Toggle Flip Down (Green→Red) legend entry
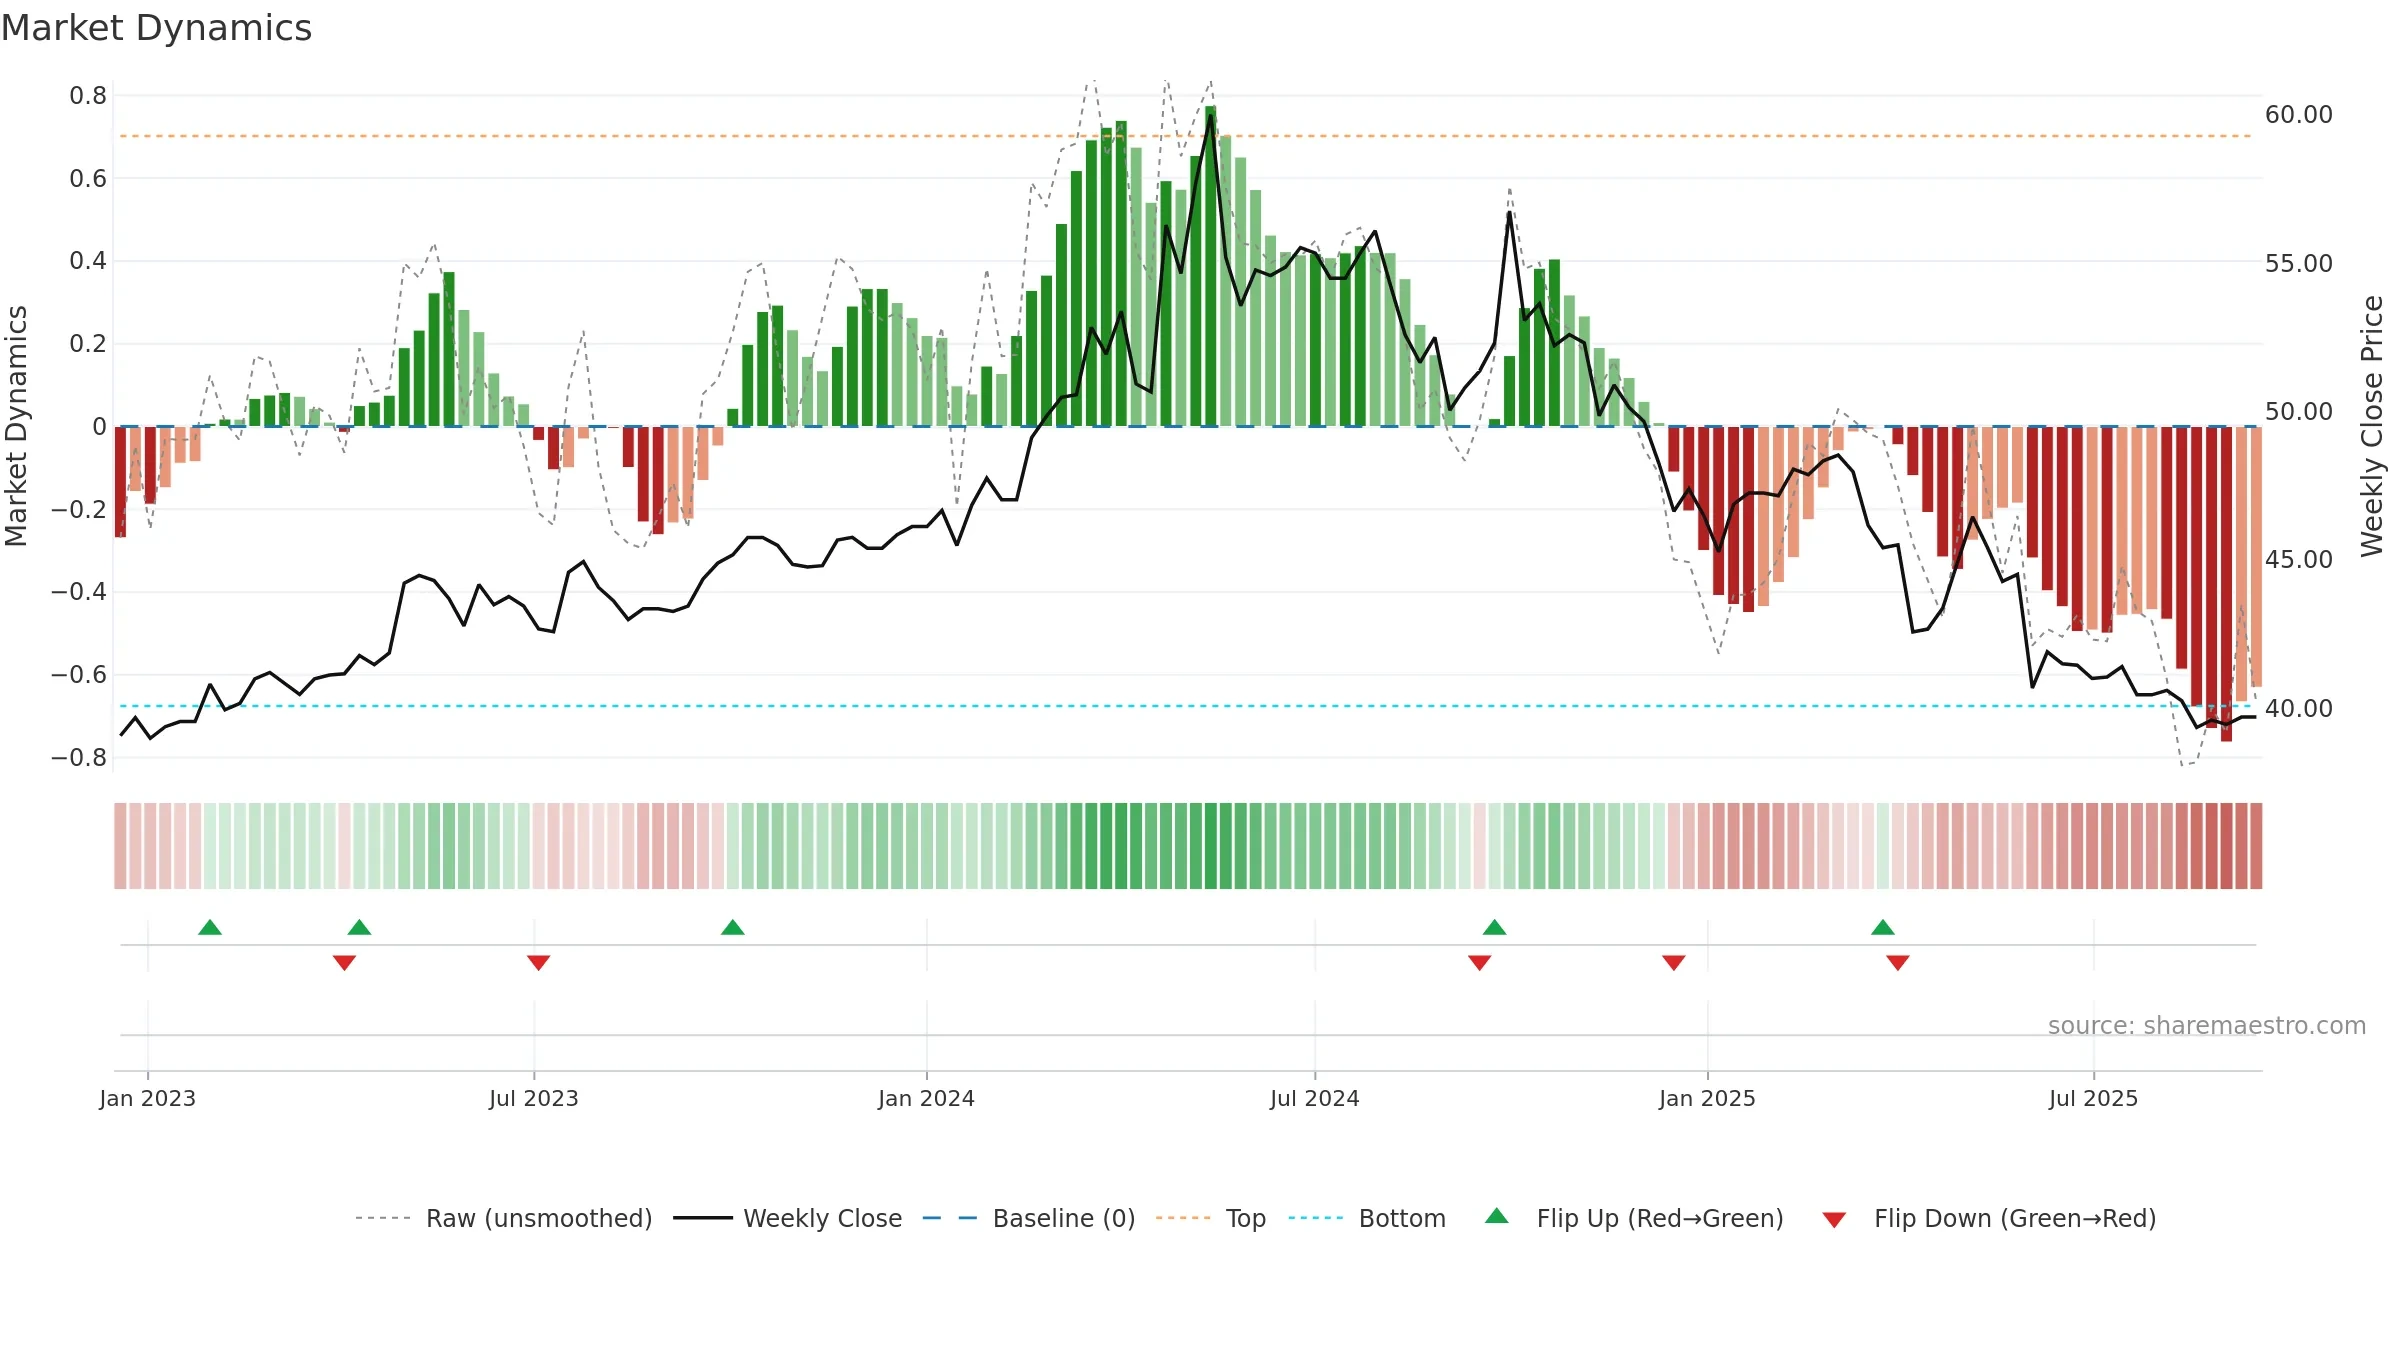The height and width of the screenshot is (1350, 2400). click(x=1989, y=1218)
